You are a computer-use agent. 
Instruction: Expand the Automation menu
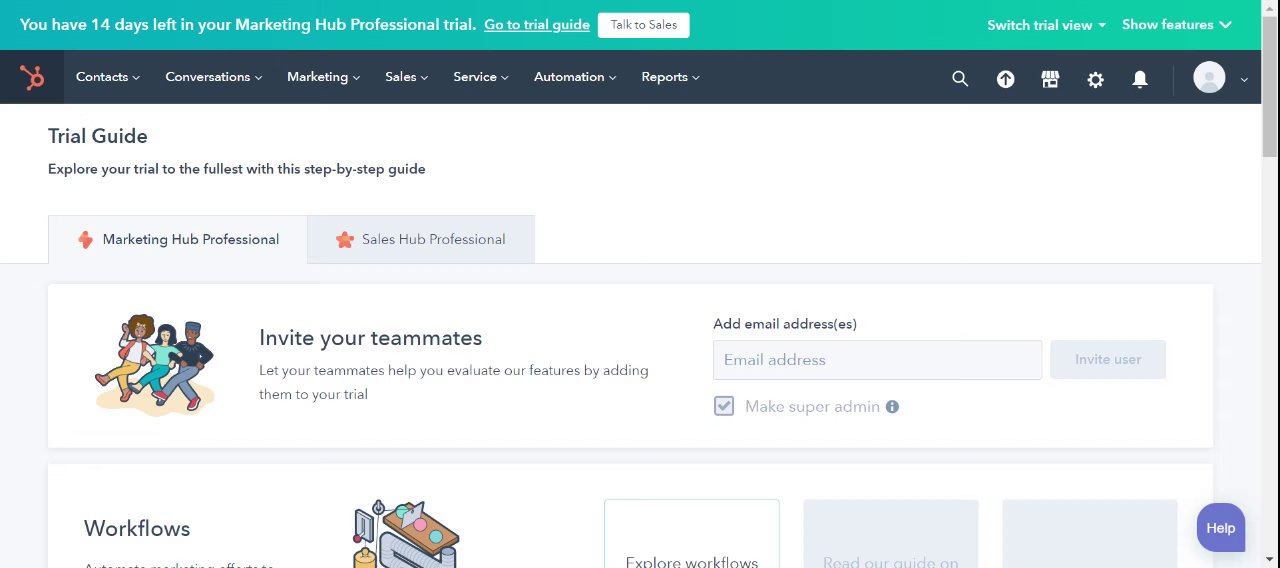coord(575,77)
